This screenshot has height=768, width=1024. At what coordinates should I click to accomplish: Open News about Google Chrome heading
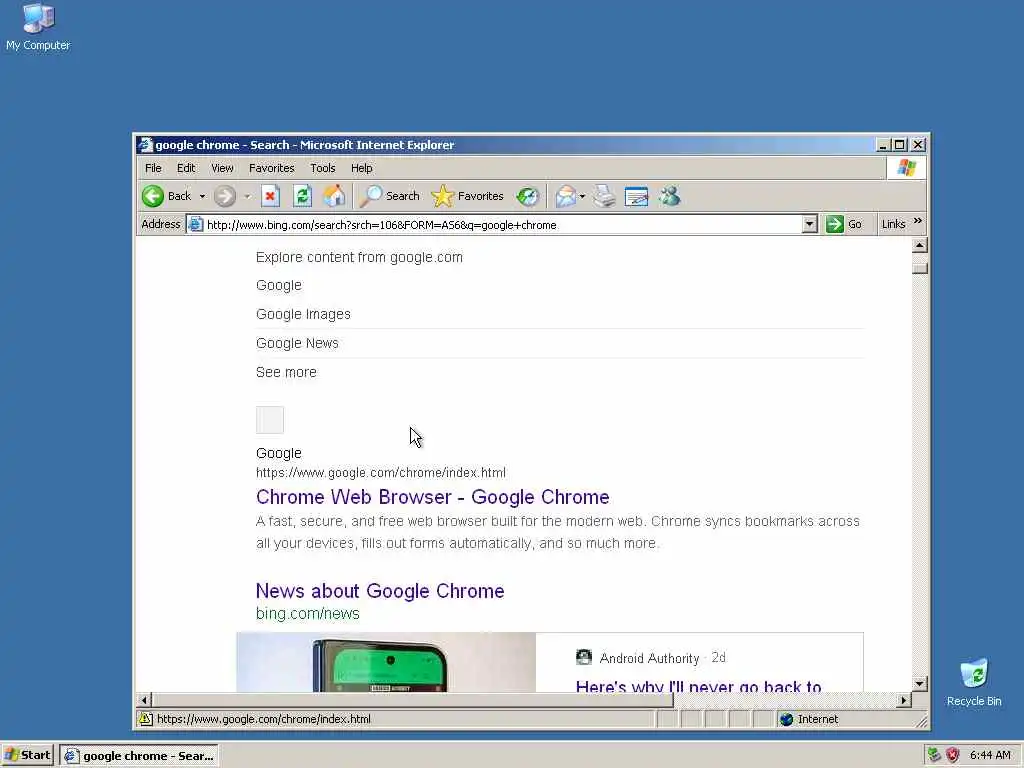pyautogui.click(x=380, y=591)
